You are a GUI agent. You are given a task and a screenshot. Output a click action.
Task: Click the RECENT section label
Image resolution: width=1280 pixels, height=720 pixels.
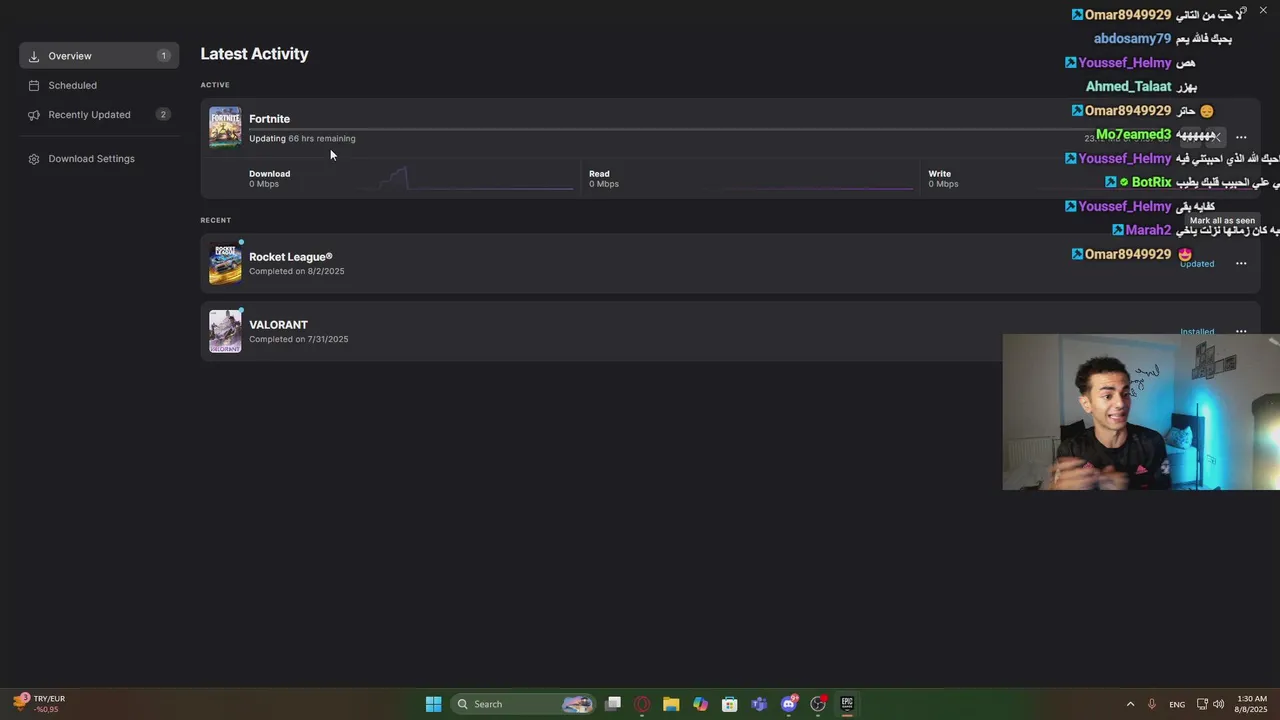(215, 220)
